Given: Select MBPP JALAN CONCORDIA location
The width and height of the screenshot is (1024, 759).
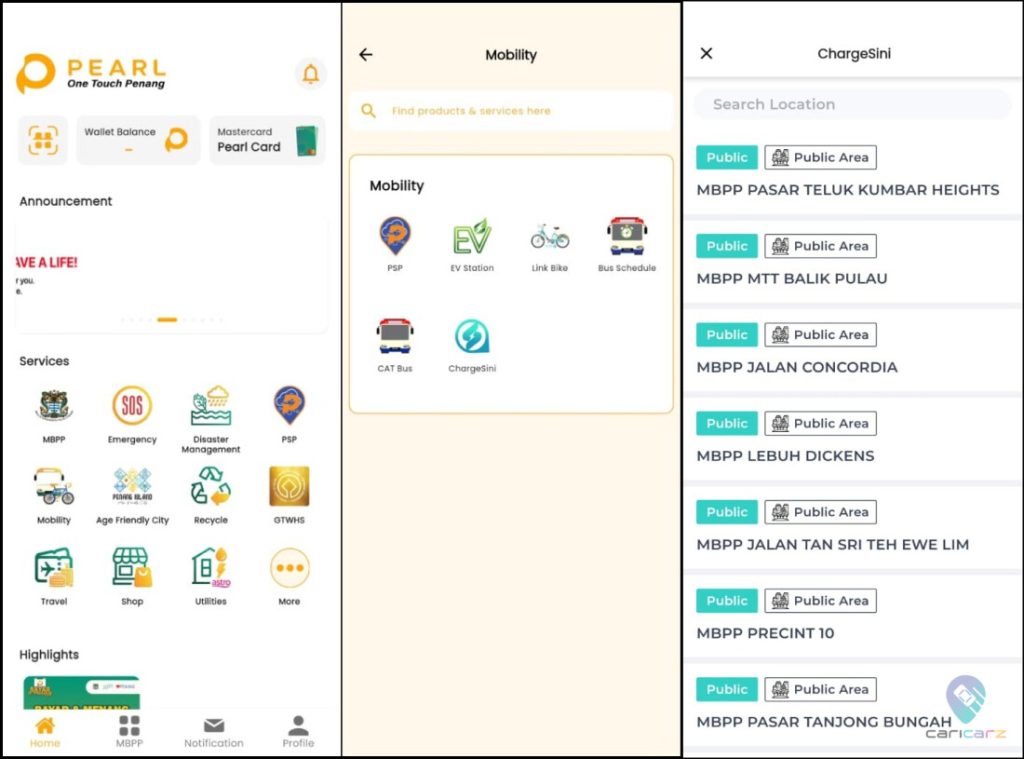Looking at the screenshot, I should 853,350.
